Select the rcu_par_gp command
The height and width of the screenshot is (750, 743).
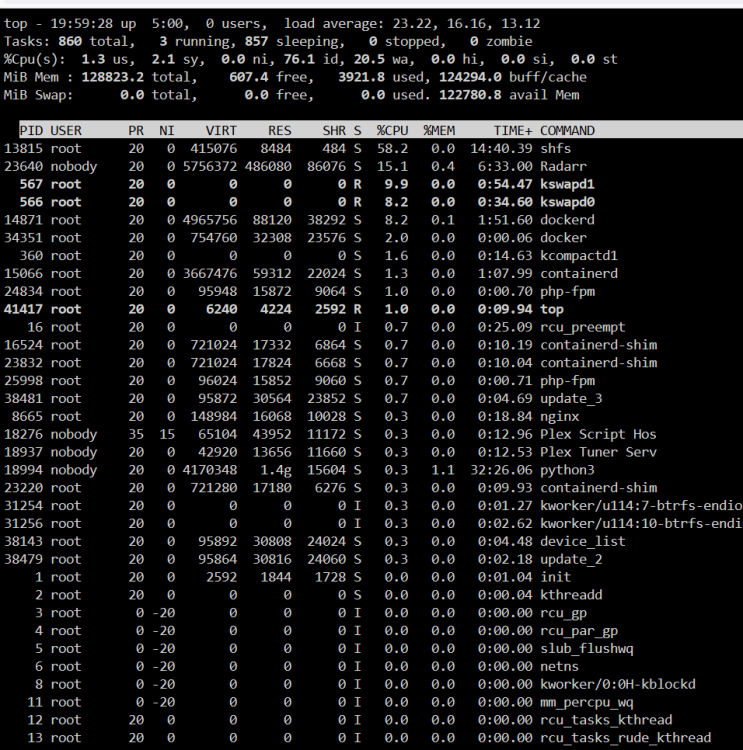pyautogui.click(x=578, y=631)
